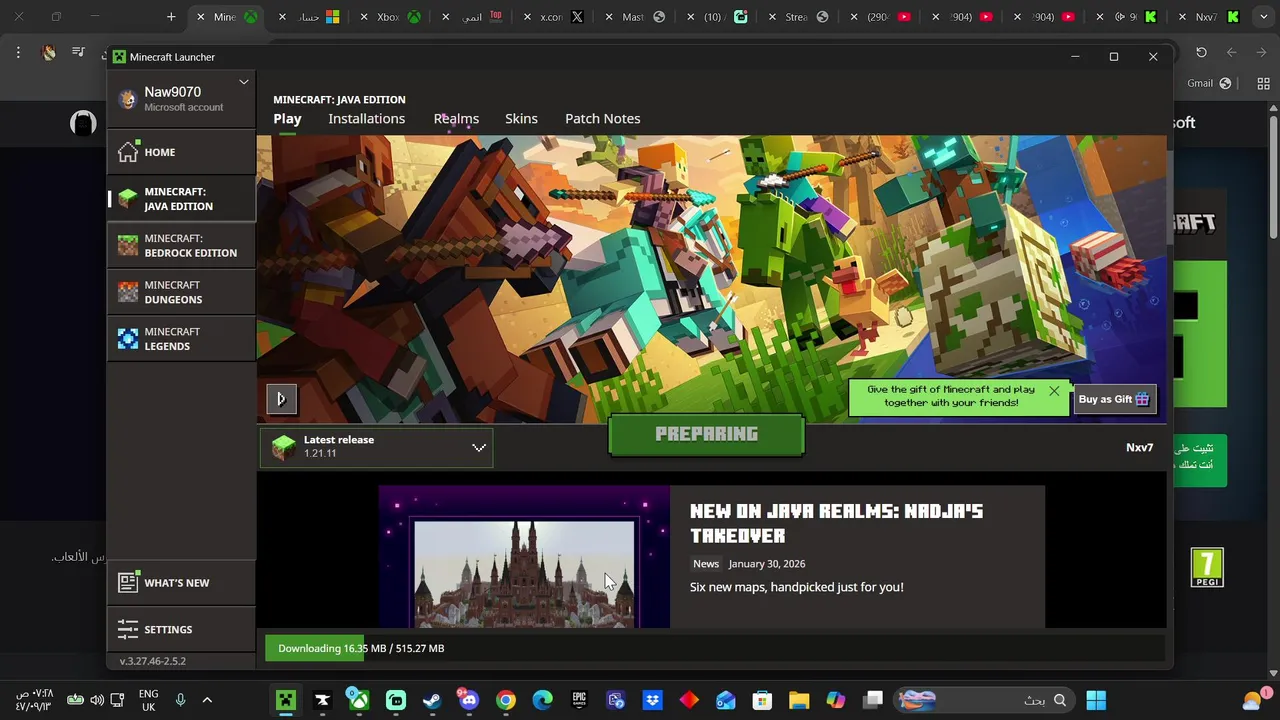Click the Minecraft Launcher title bar logo
The width and height of the screenshot is (1280, 720).
[x=119, y=57]
